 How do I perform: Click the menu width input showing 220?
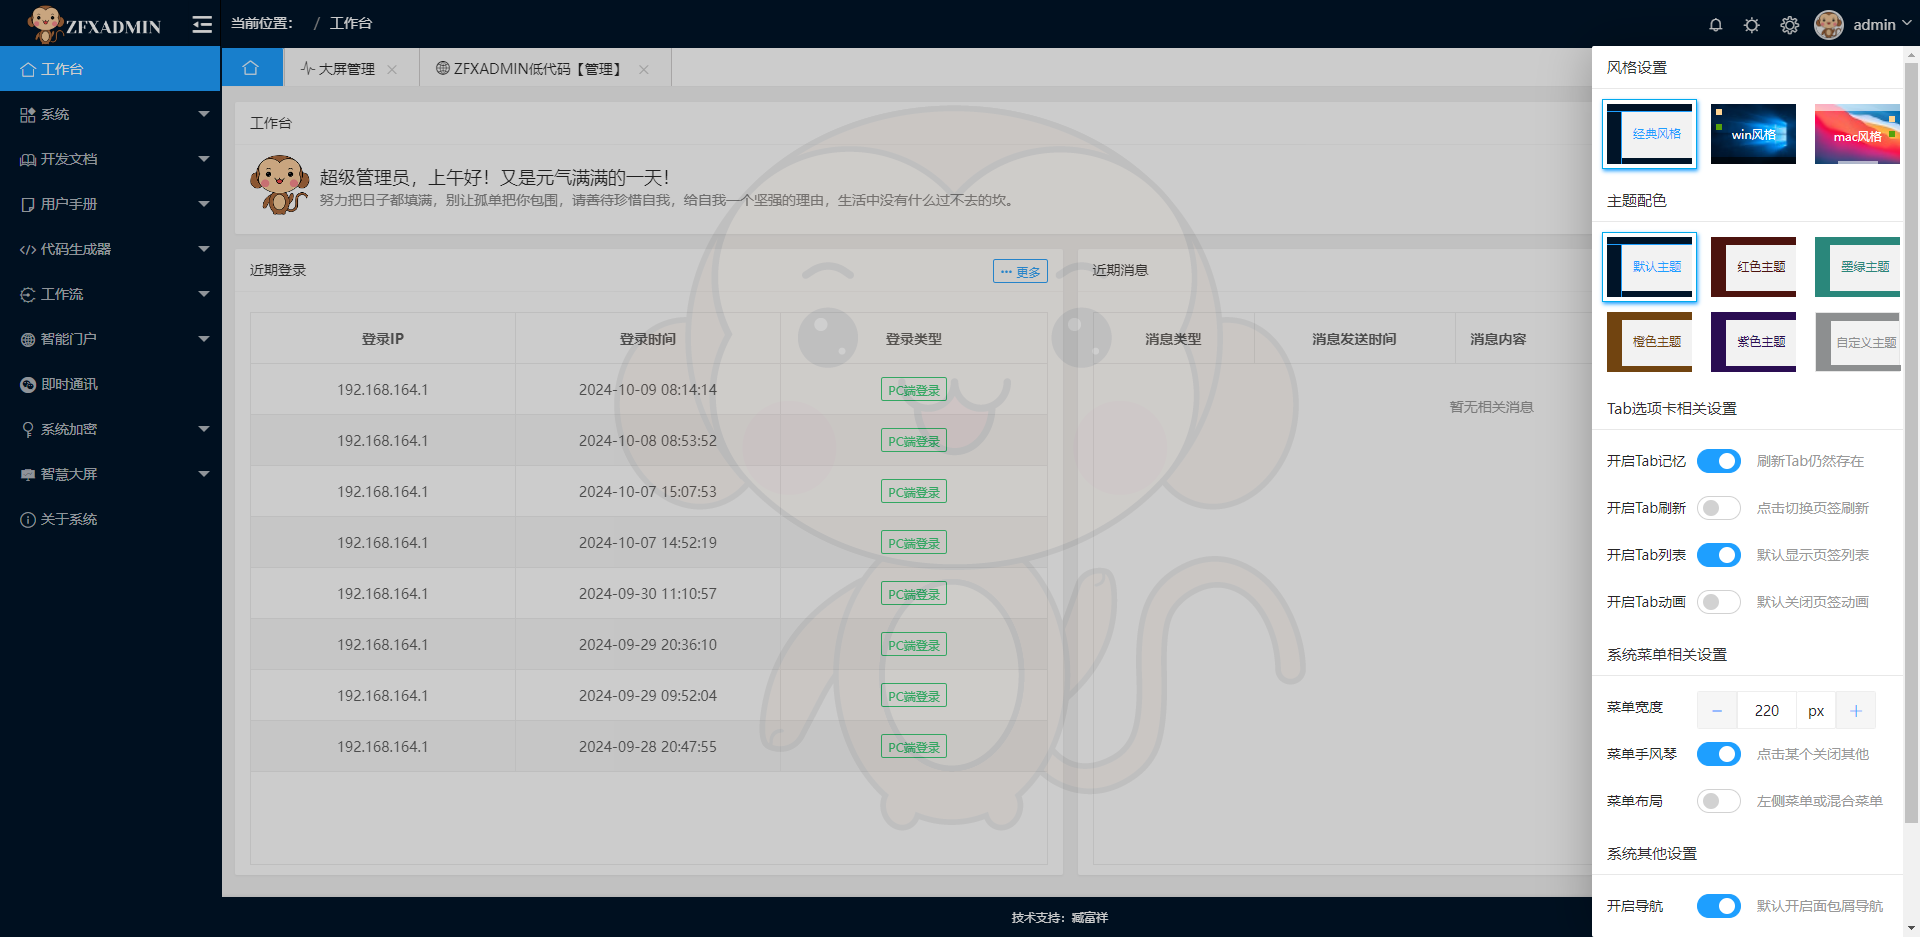click(x=1767, y=711)
